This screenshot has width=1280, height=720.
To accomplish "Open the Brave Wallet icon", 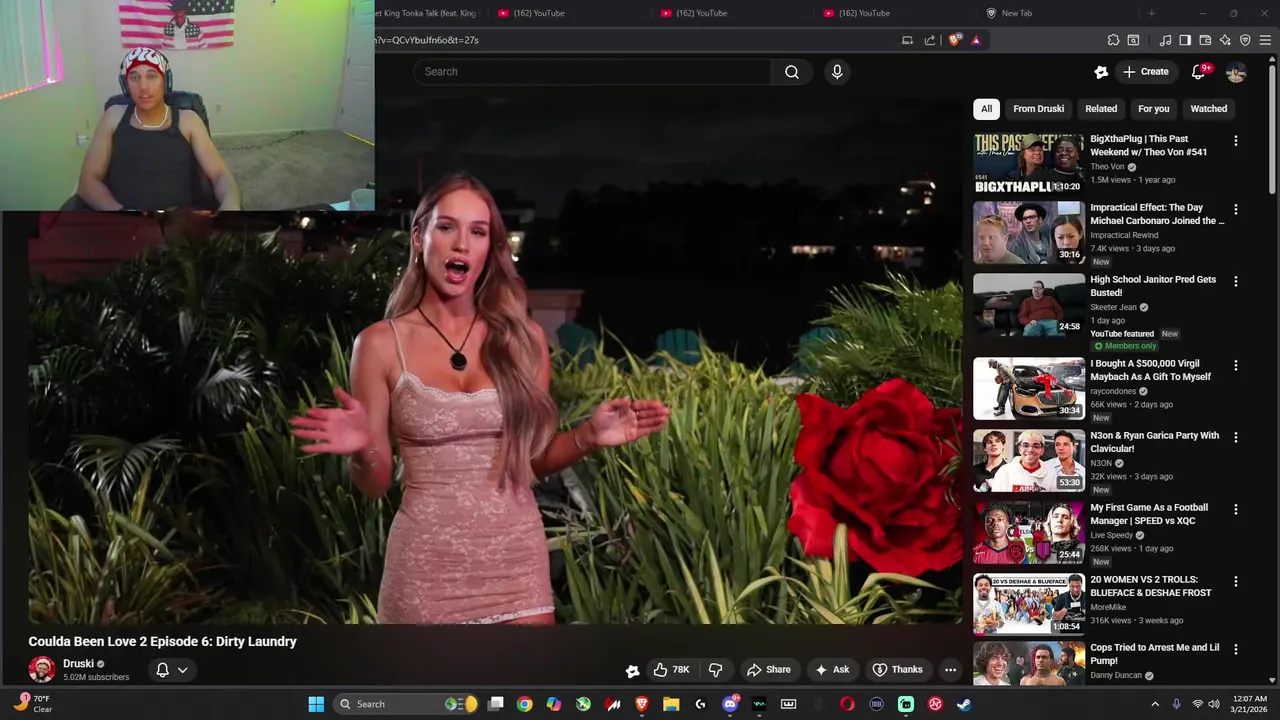I will pyautogui.click(x=1205, y=40).
